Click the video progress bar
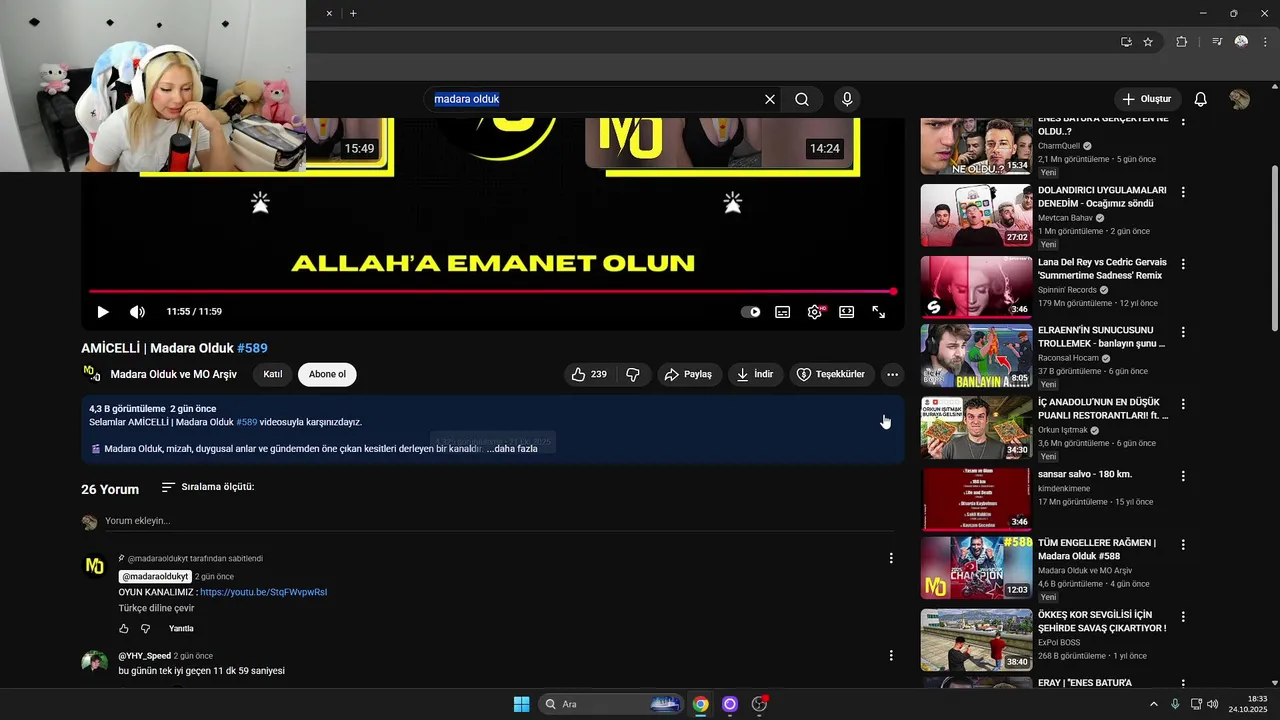Screen dimensions: 1280x720 pyautogui.click(x=492, y=292)
